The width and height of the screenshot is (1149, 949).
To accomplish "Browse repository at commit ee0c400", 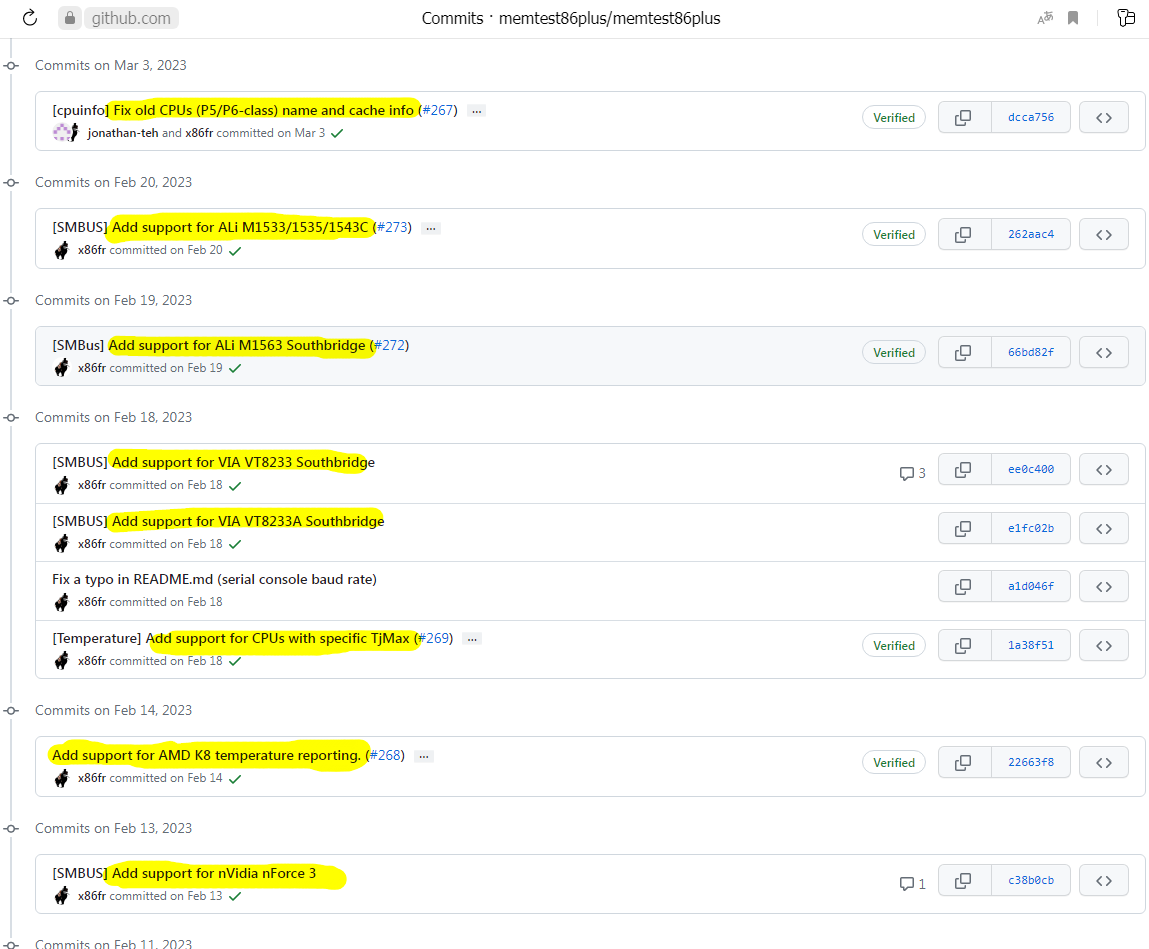I will click(1104, 469).
